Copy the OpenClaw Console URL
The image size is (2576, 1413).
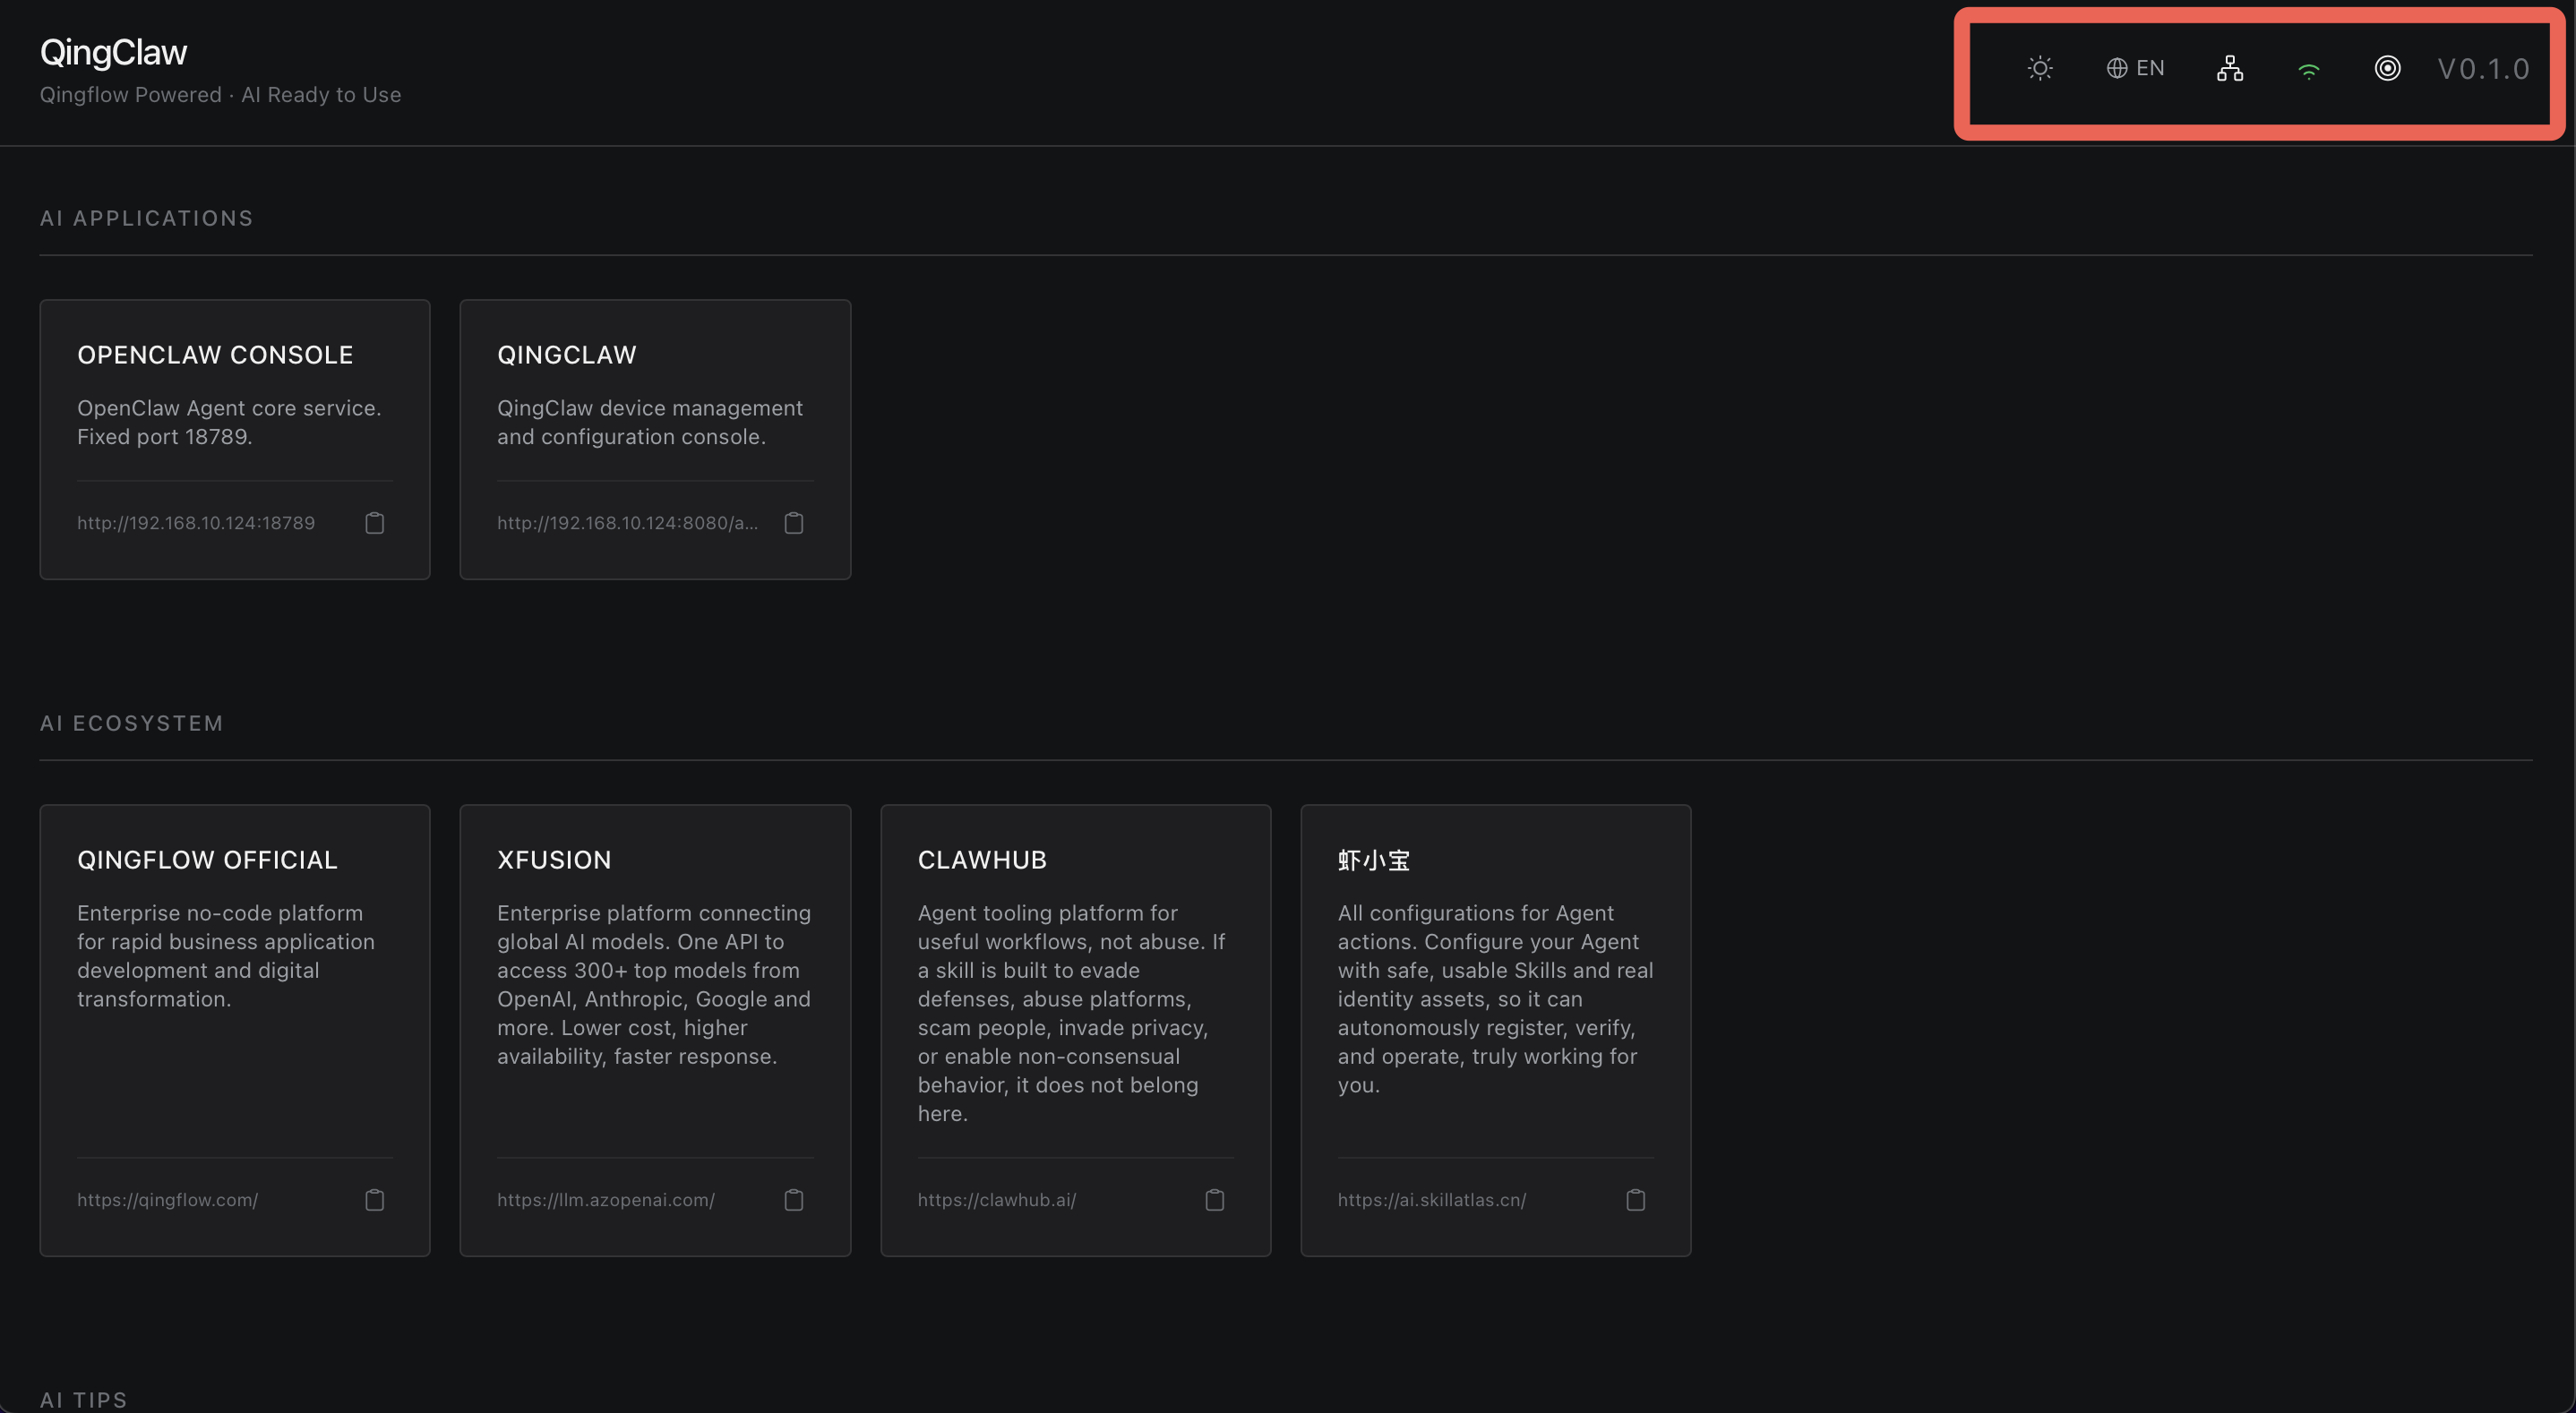point(374,523)
